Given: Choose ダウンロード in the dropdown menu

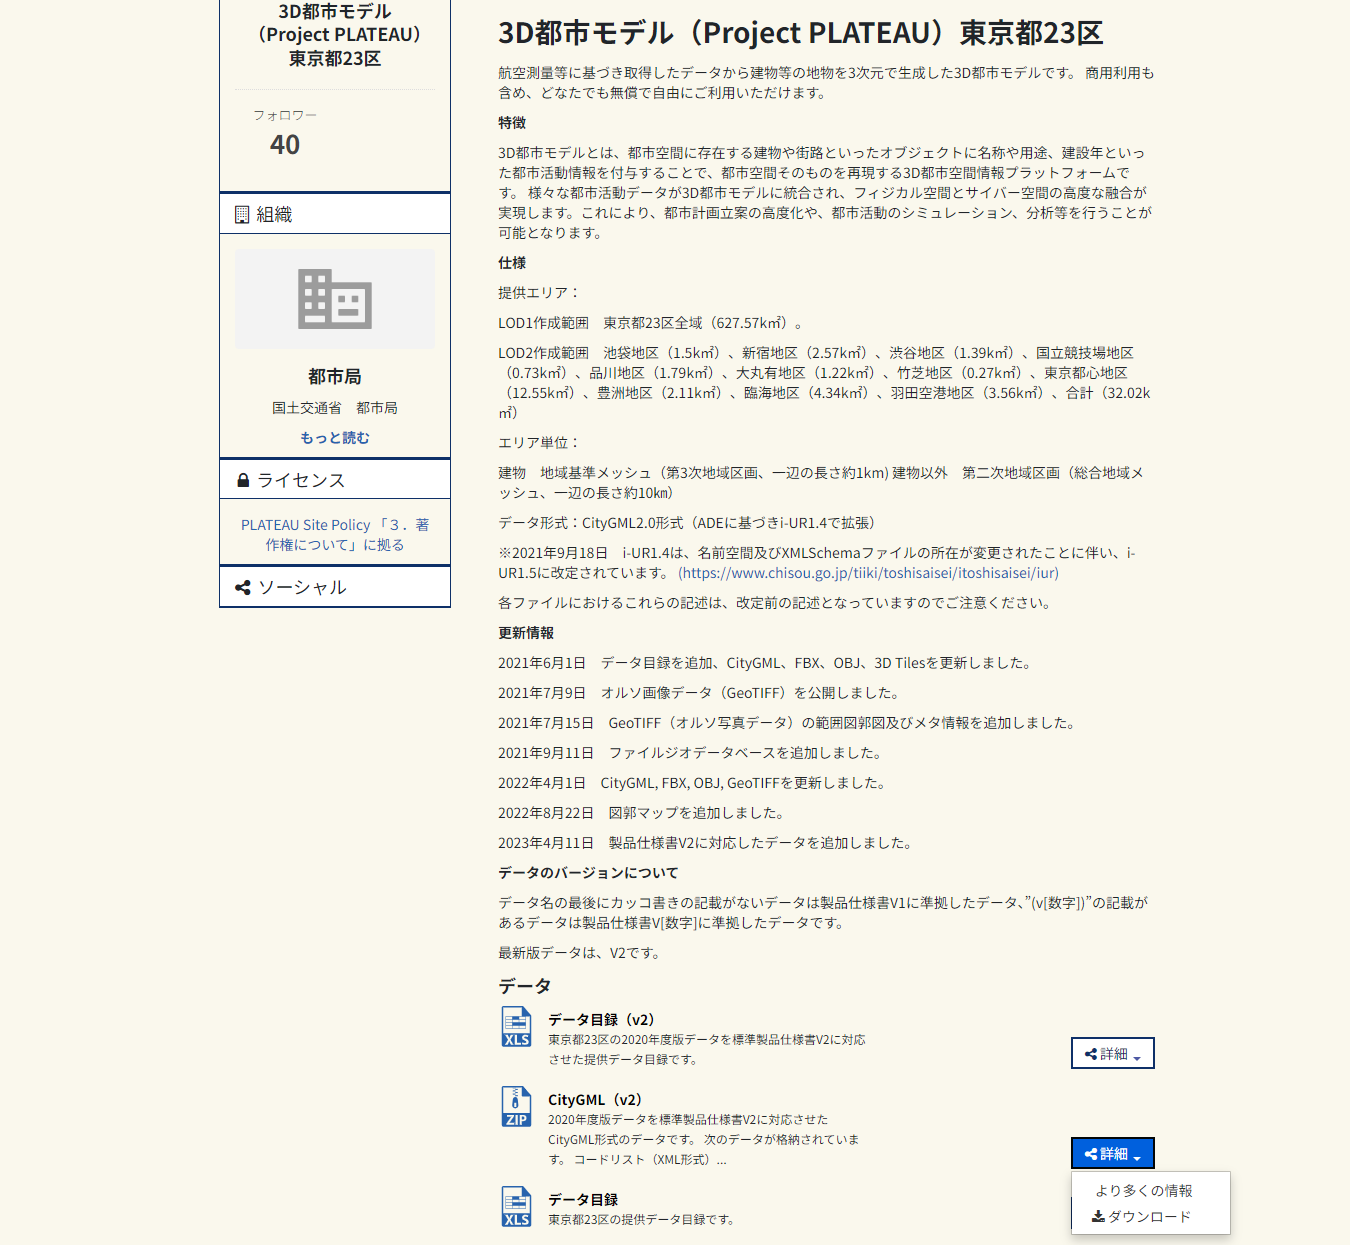Looking at the screenshot, I should (x=1142, y=1216).
